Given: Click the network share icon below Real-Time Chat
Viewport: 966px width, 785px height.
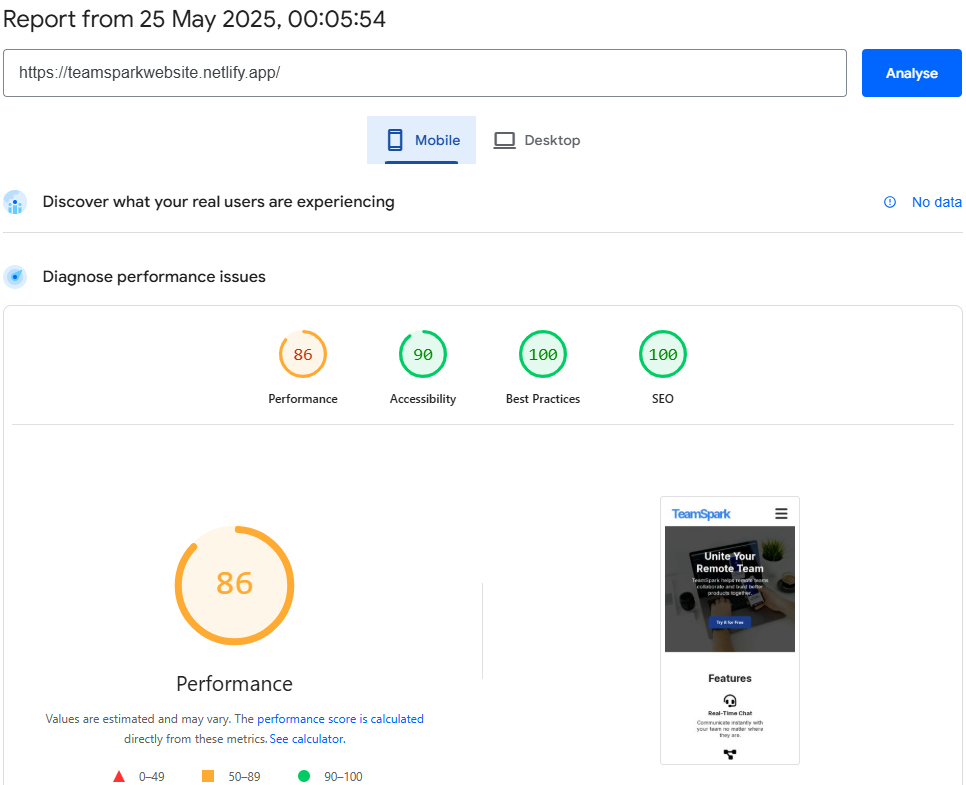Looking at the screenshot, I should point(730,754).
